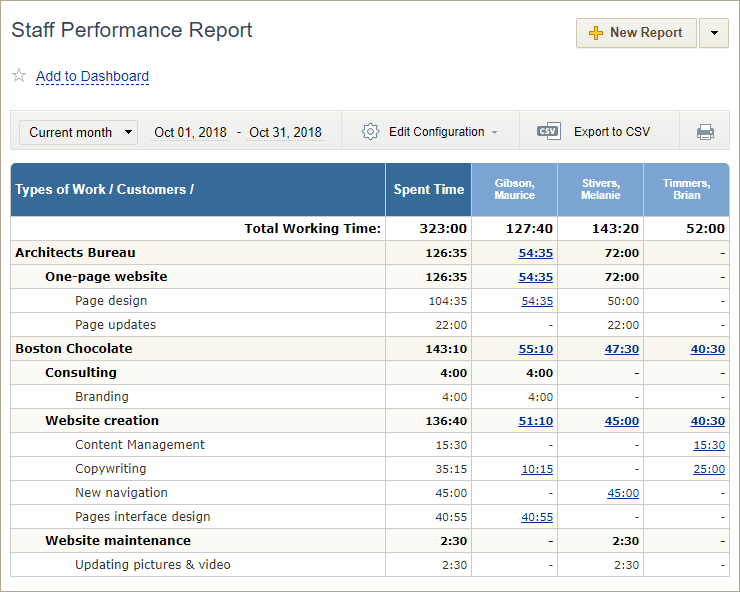Click the Gibson, Maurice column header
This screenshot has height=592, width=740.
point(514,189)
